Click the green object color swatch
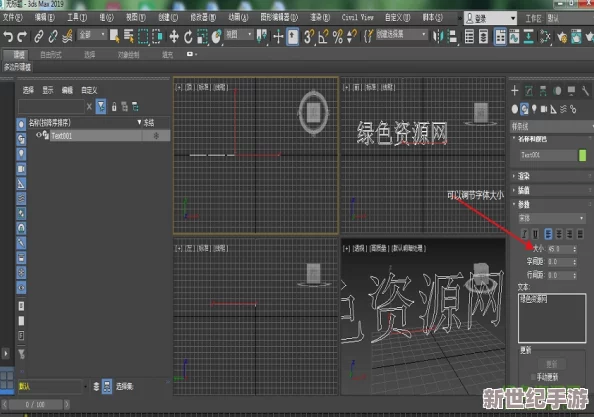The image size is (594, 417). pyautogui.click(x=583, y=155)
